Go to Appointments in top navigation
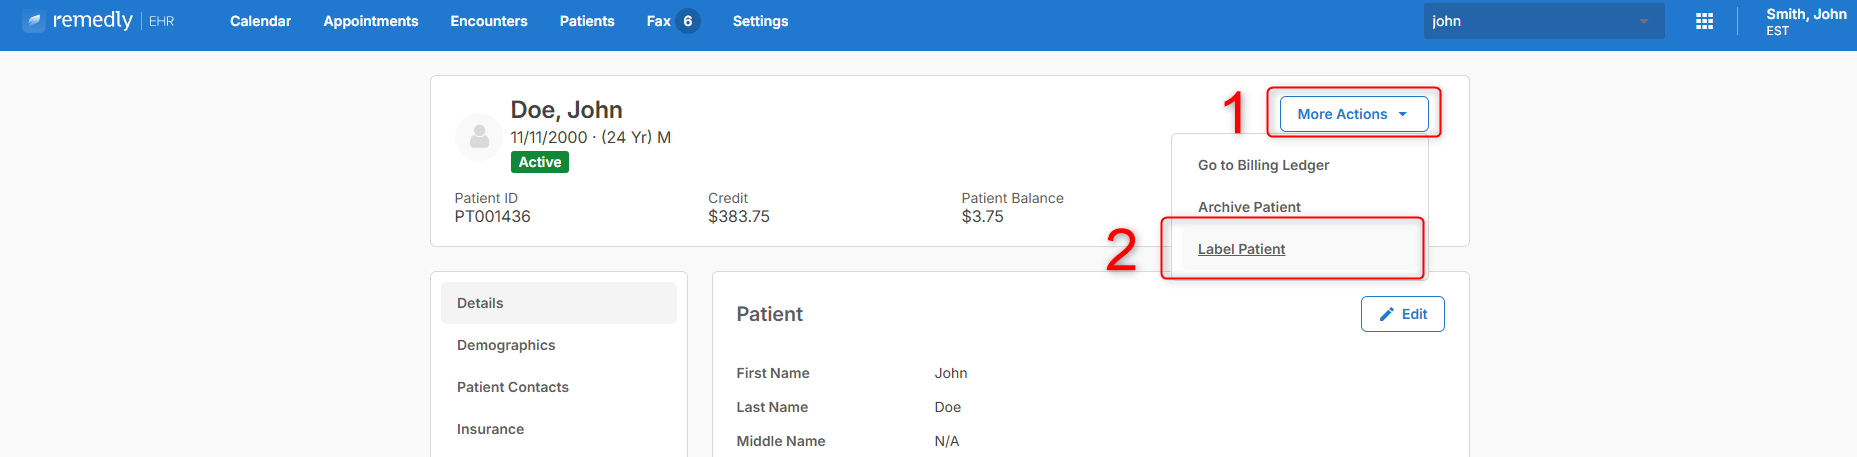1857x457 pixels. click(371, 21)
